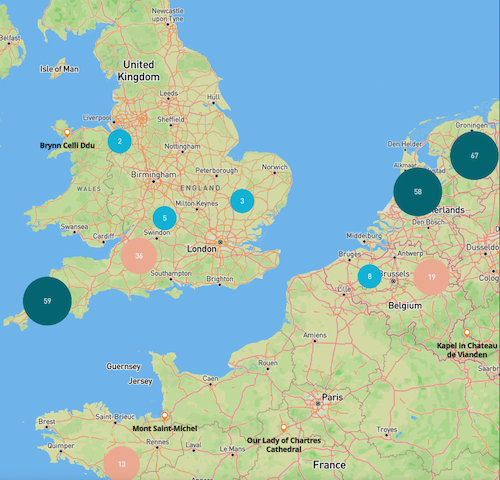This screenshot has height=480, width=500.
Task: Click the Swansea city label
Action: click(x=74, y=227)
